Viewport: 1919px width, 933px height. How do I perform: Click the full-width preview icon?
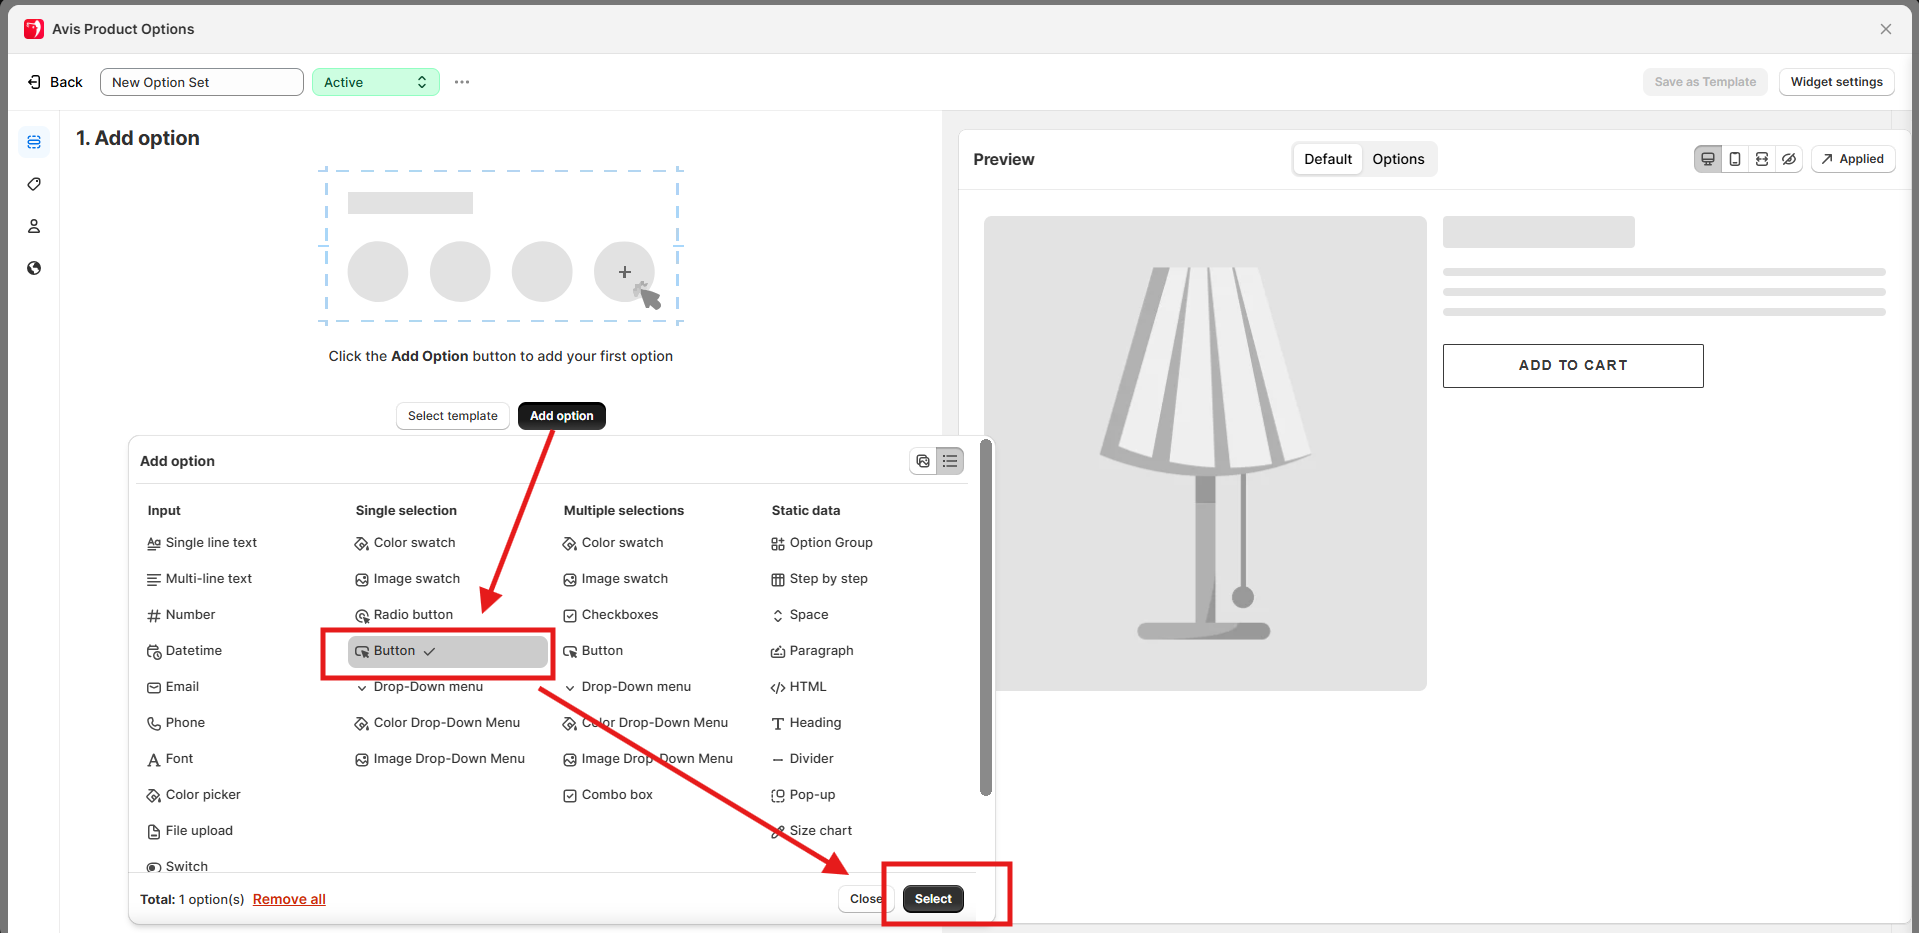(x=1762, y=159)
